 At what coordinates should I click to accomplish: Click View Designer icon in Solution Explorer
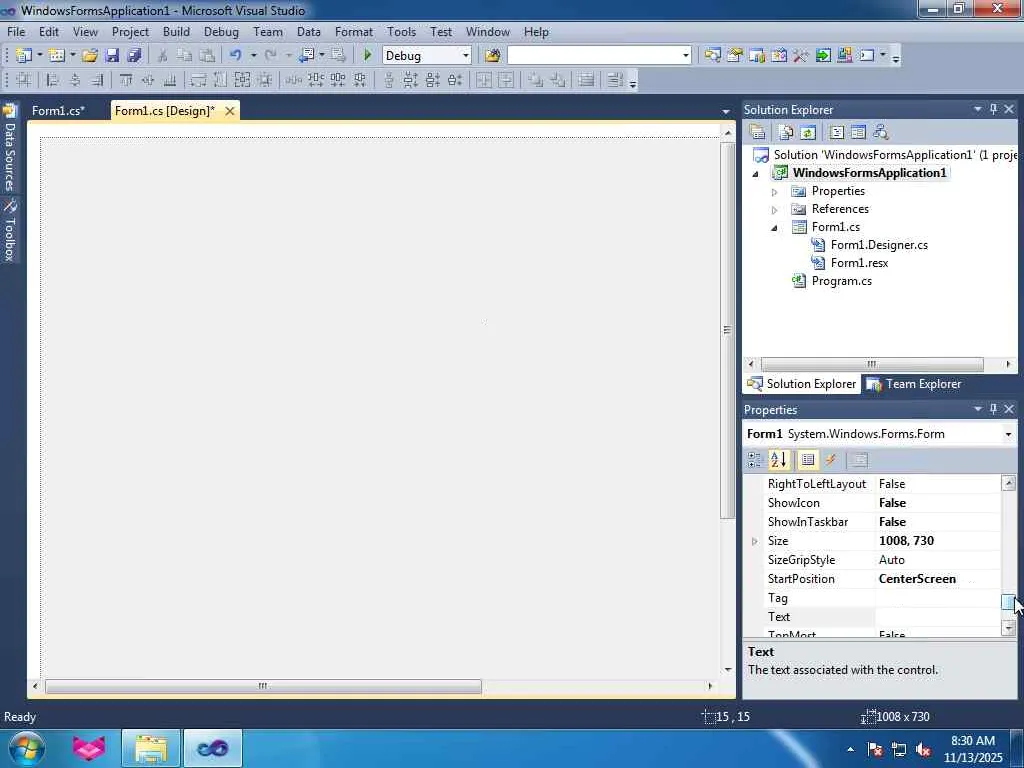[858, 132]
